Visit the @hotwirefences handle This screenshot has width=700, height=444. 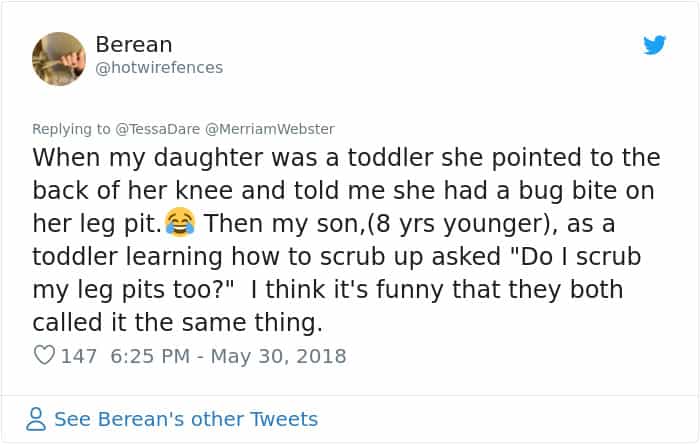(x=159, y=68)
